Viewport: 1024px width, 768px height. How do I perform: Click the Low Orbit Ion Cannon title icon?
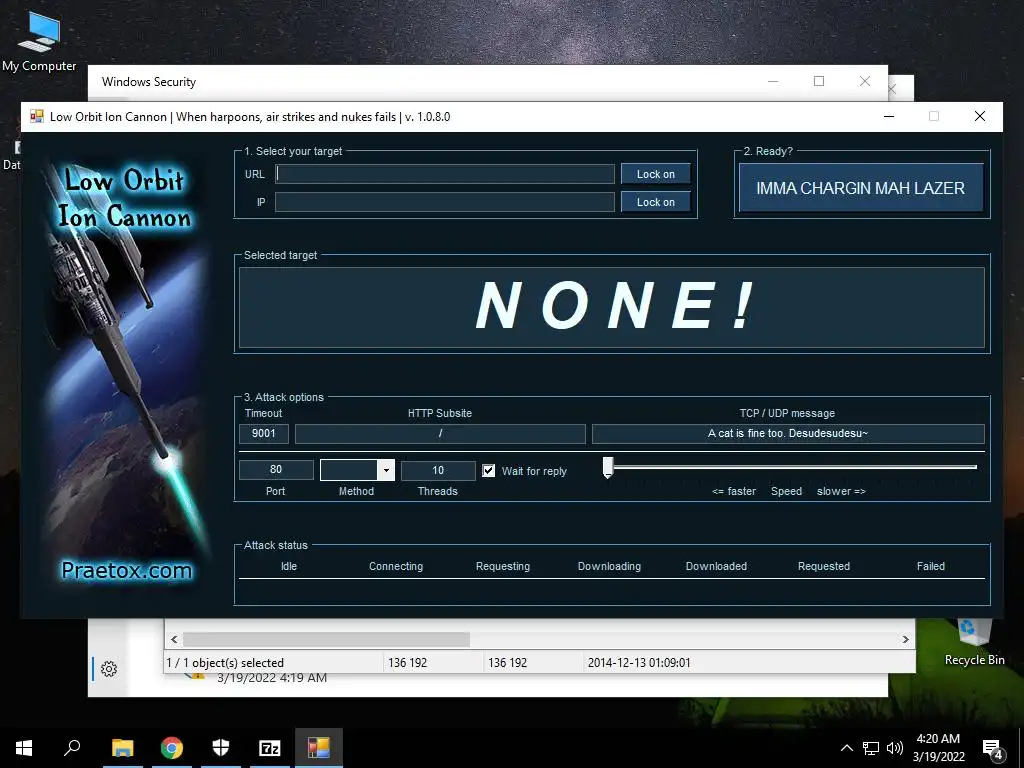[x=37, y=117]
